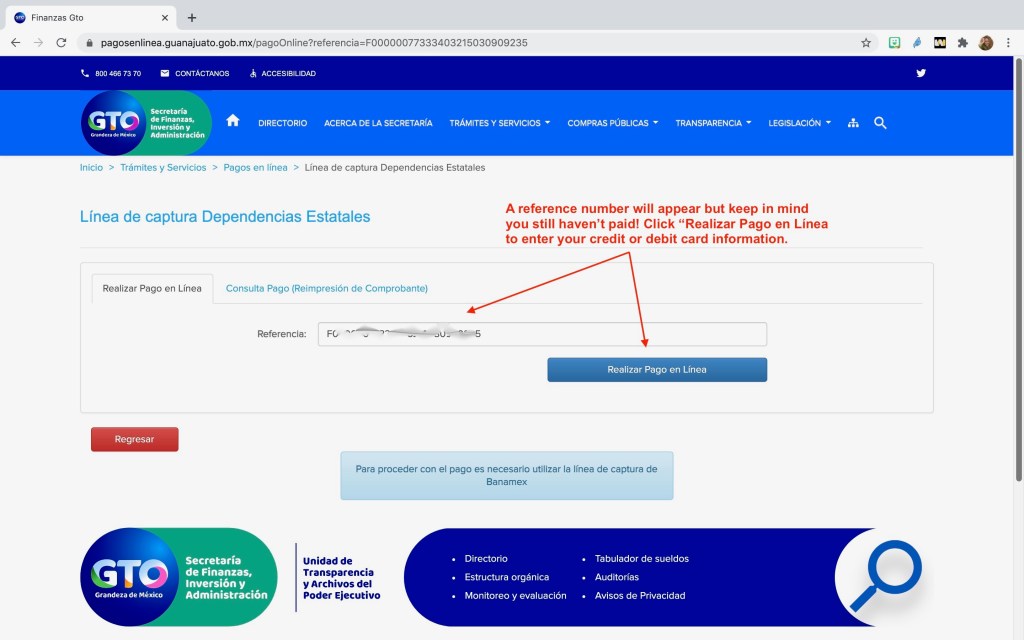
Task: Reload the page using browser refresh icon
Action: (x=61, y=43)
